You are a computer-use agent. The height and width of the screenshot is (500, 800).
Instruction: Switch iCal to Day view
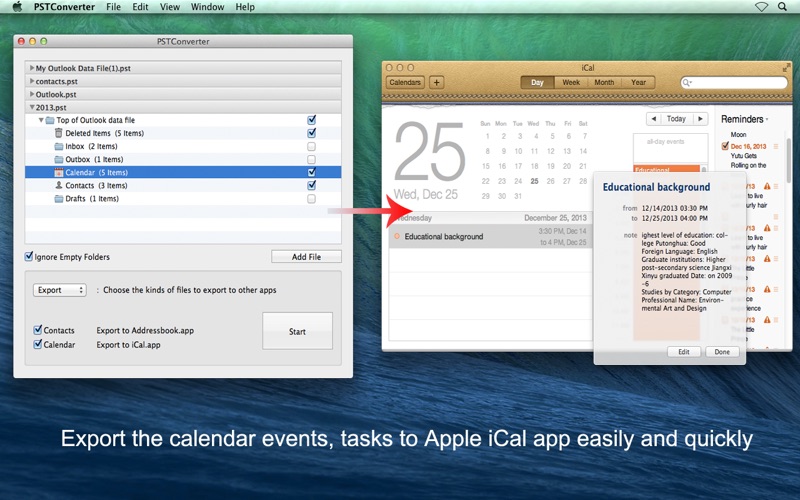coord(537,83)
